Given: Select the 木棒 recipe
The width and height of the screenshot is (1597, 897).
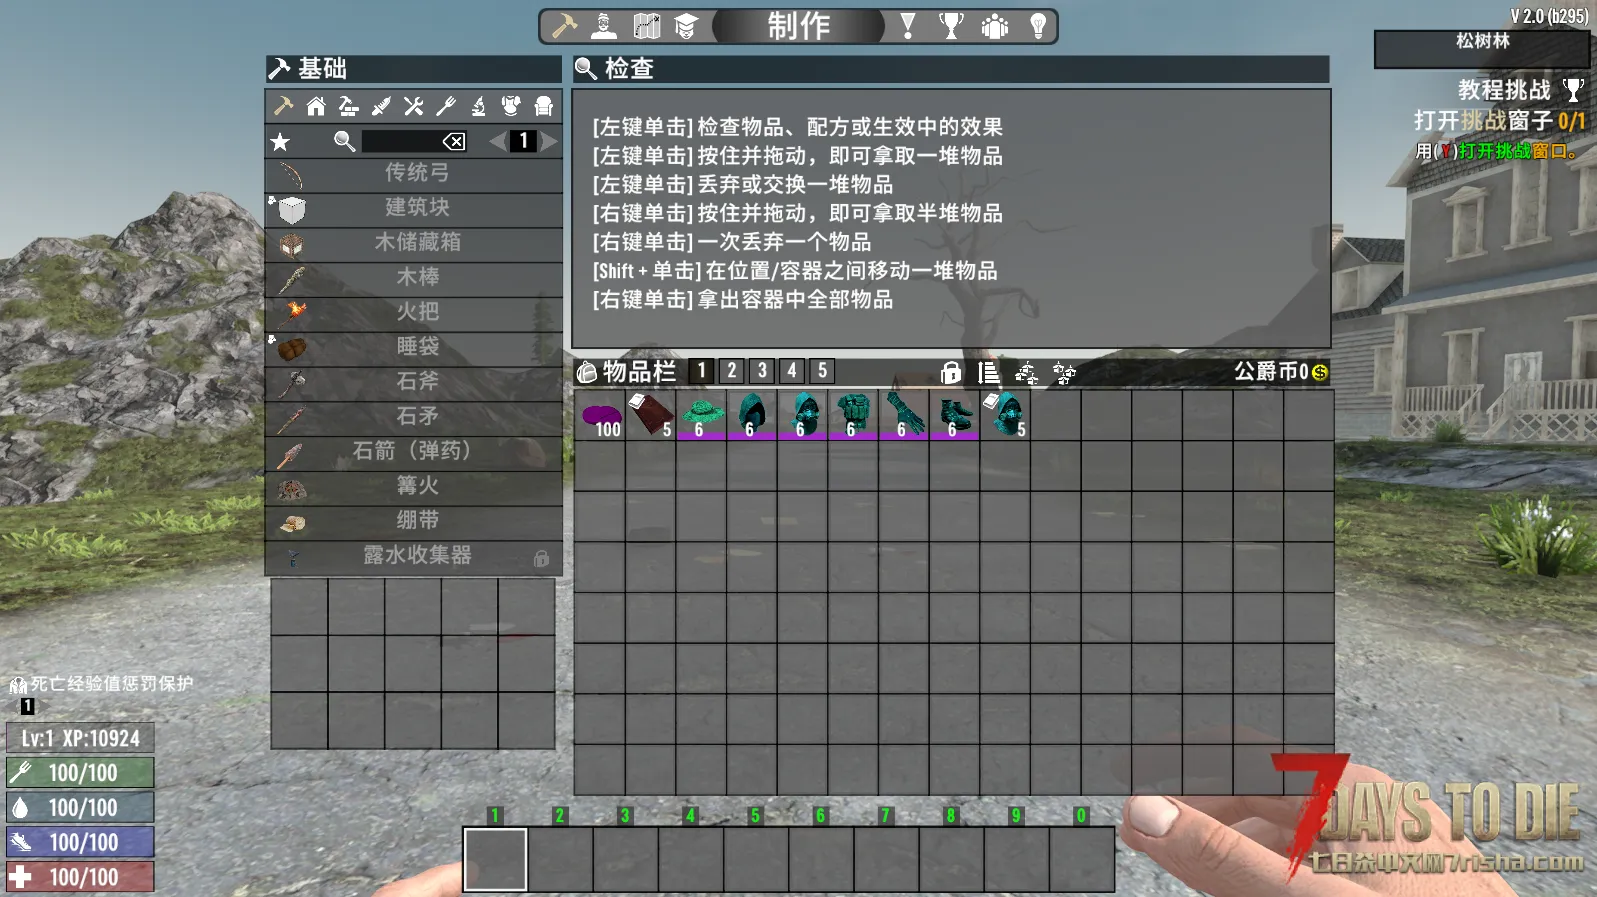Looking at the screenshot, I should coord(414,278).
